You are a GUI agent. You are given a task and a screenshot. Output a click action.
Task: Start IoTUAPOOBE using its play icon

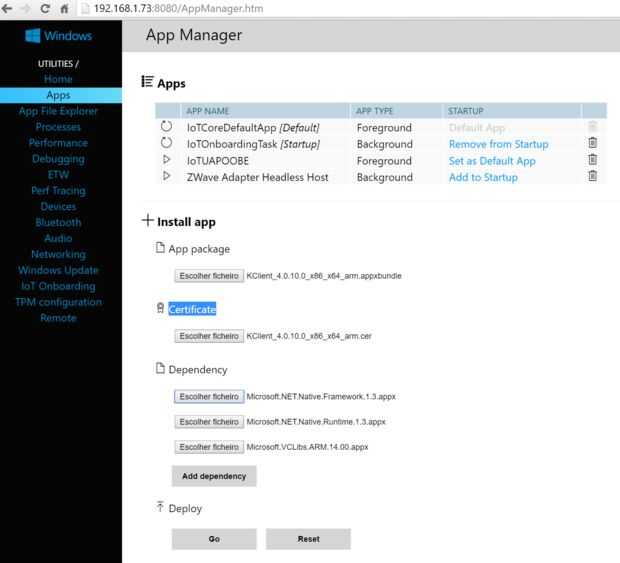click(167, 160)
